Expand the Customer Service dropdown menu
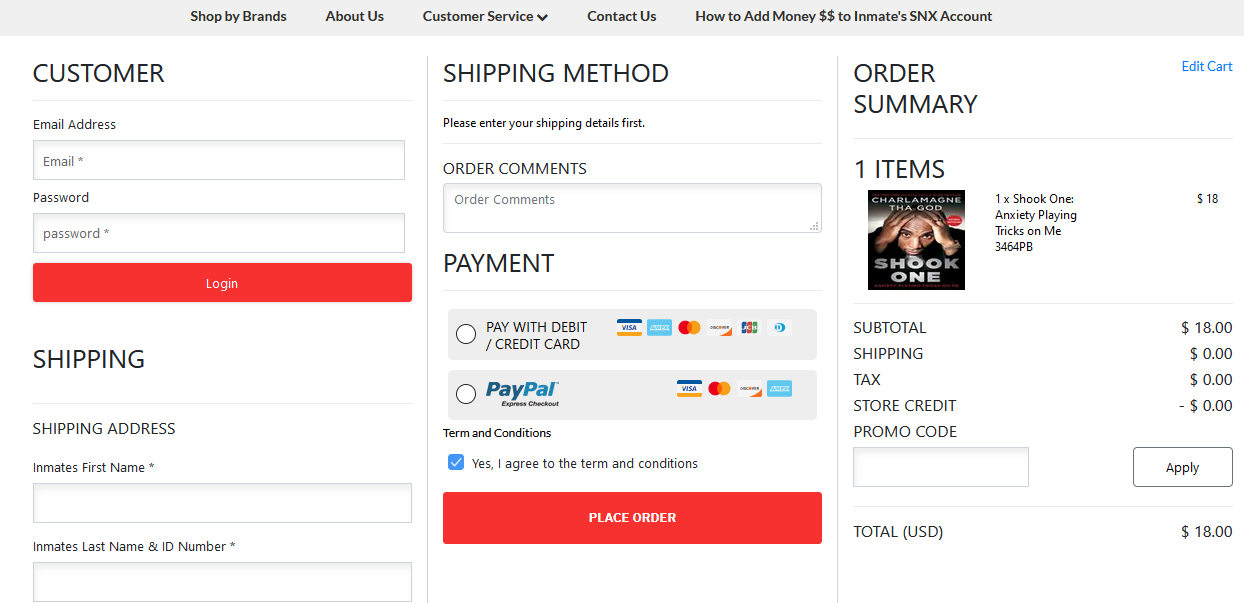1244x603 pixels. (x=485, y=16)
